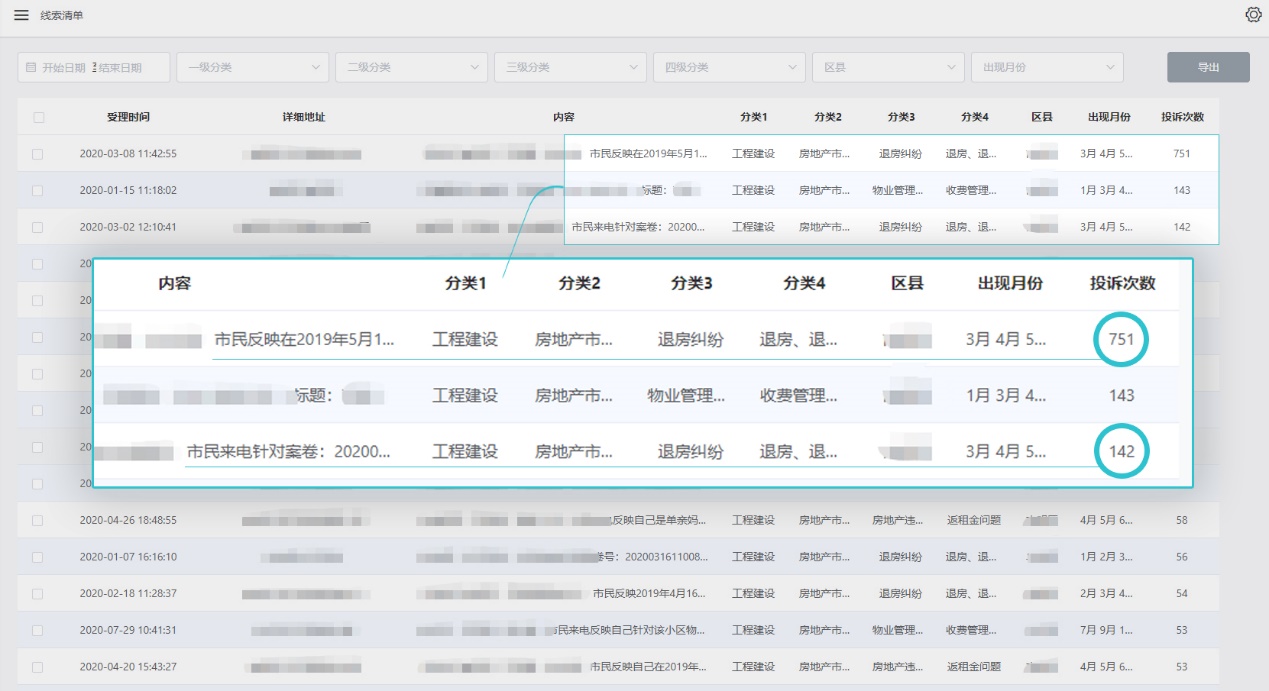1269x691 pixels.
Task: Choose a district from 区县 dropdown
Action: pyautogui.click(x=888, y=67)
